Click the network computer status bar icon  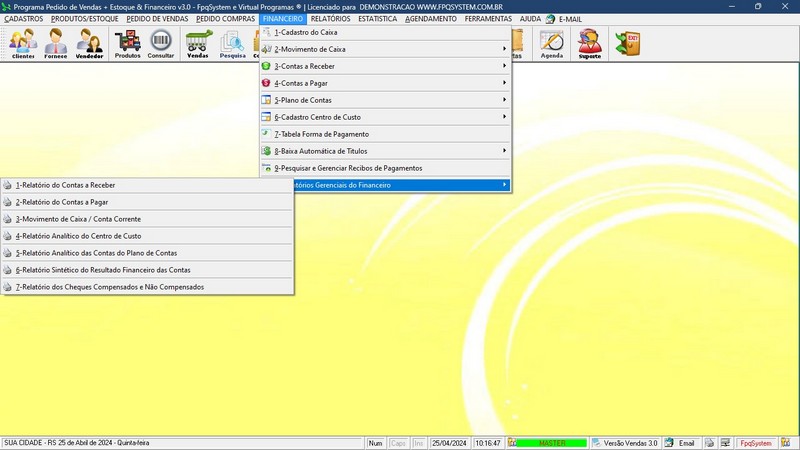click(x=725, y=443)
